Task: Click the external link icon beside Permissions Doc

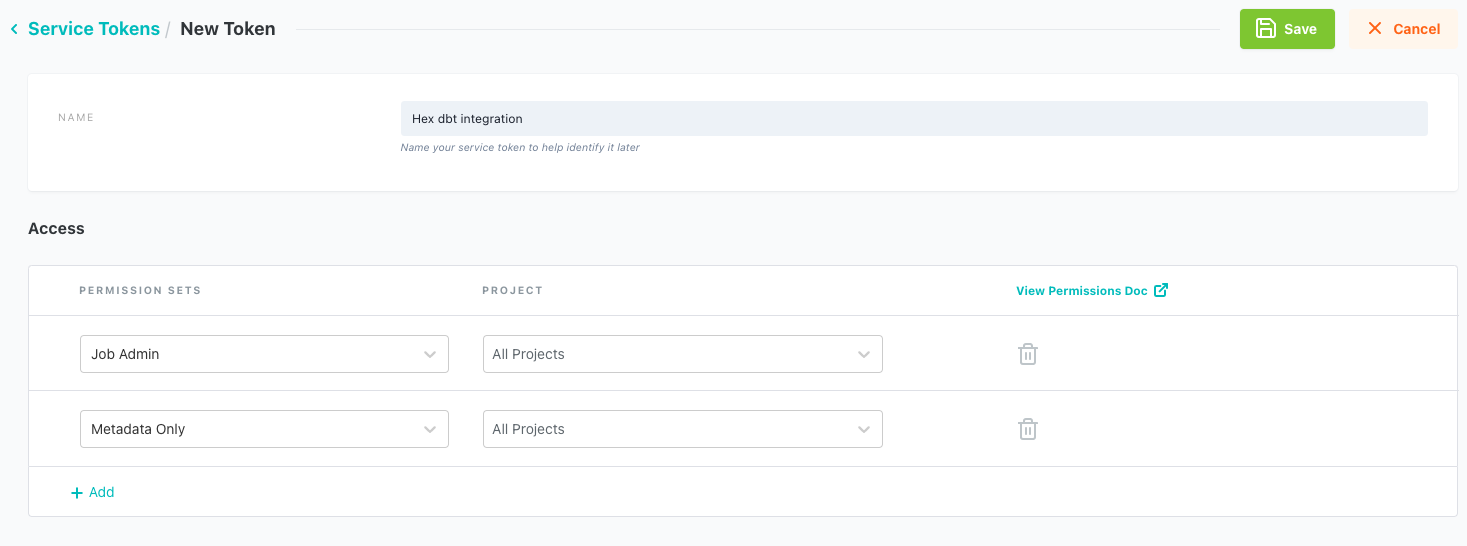Action: pos(1161,290)
